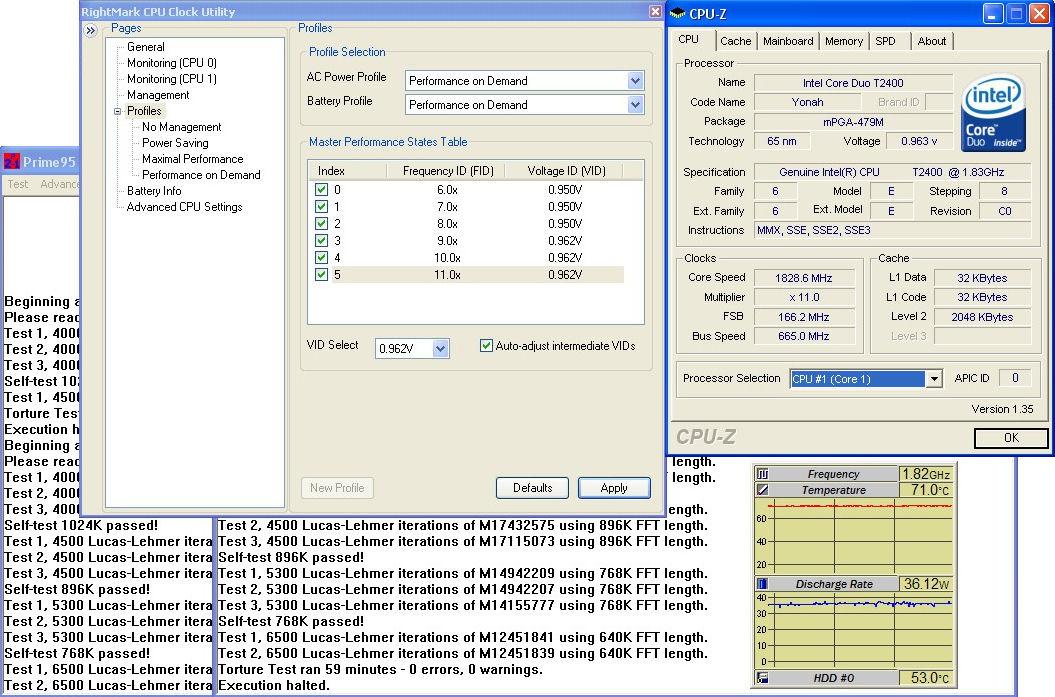This screenshot has height=697, width=1055.
Task: Click the Core Speed 1828.6 MHz field
Action: pyautogui.click(x=803, y=278)
